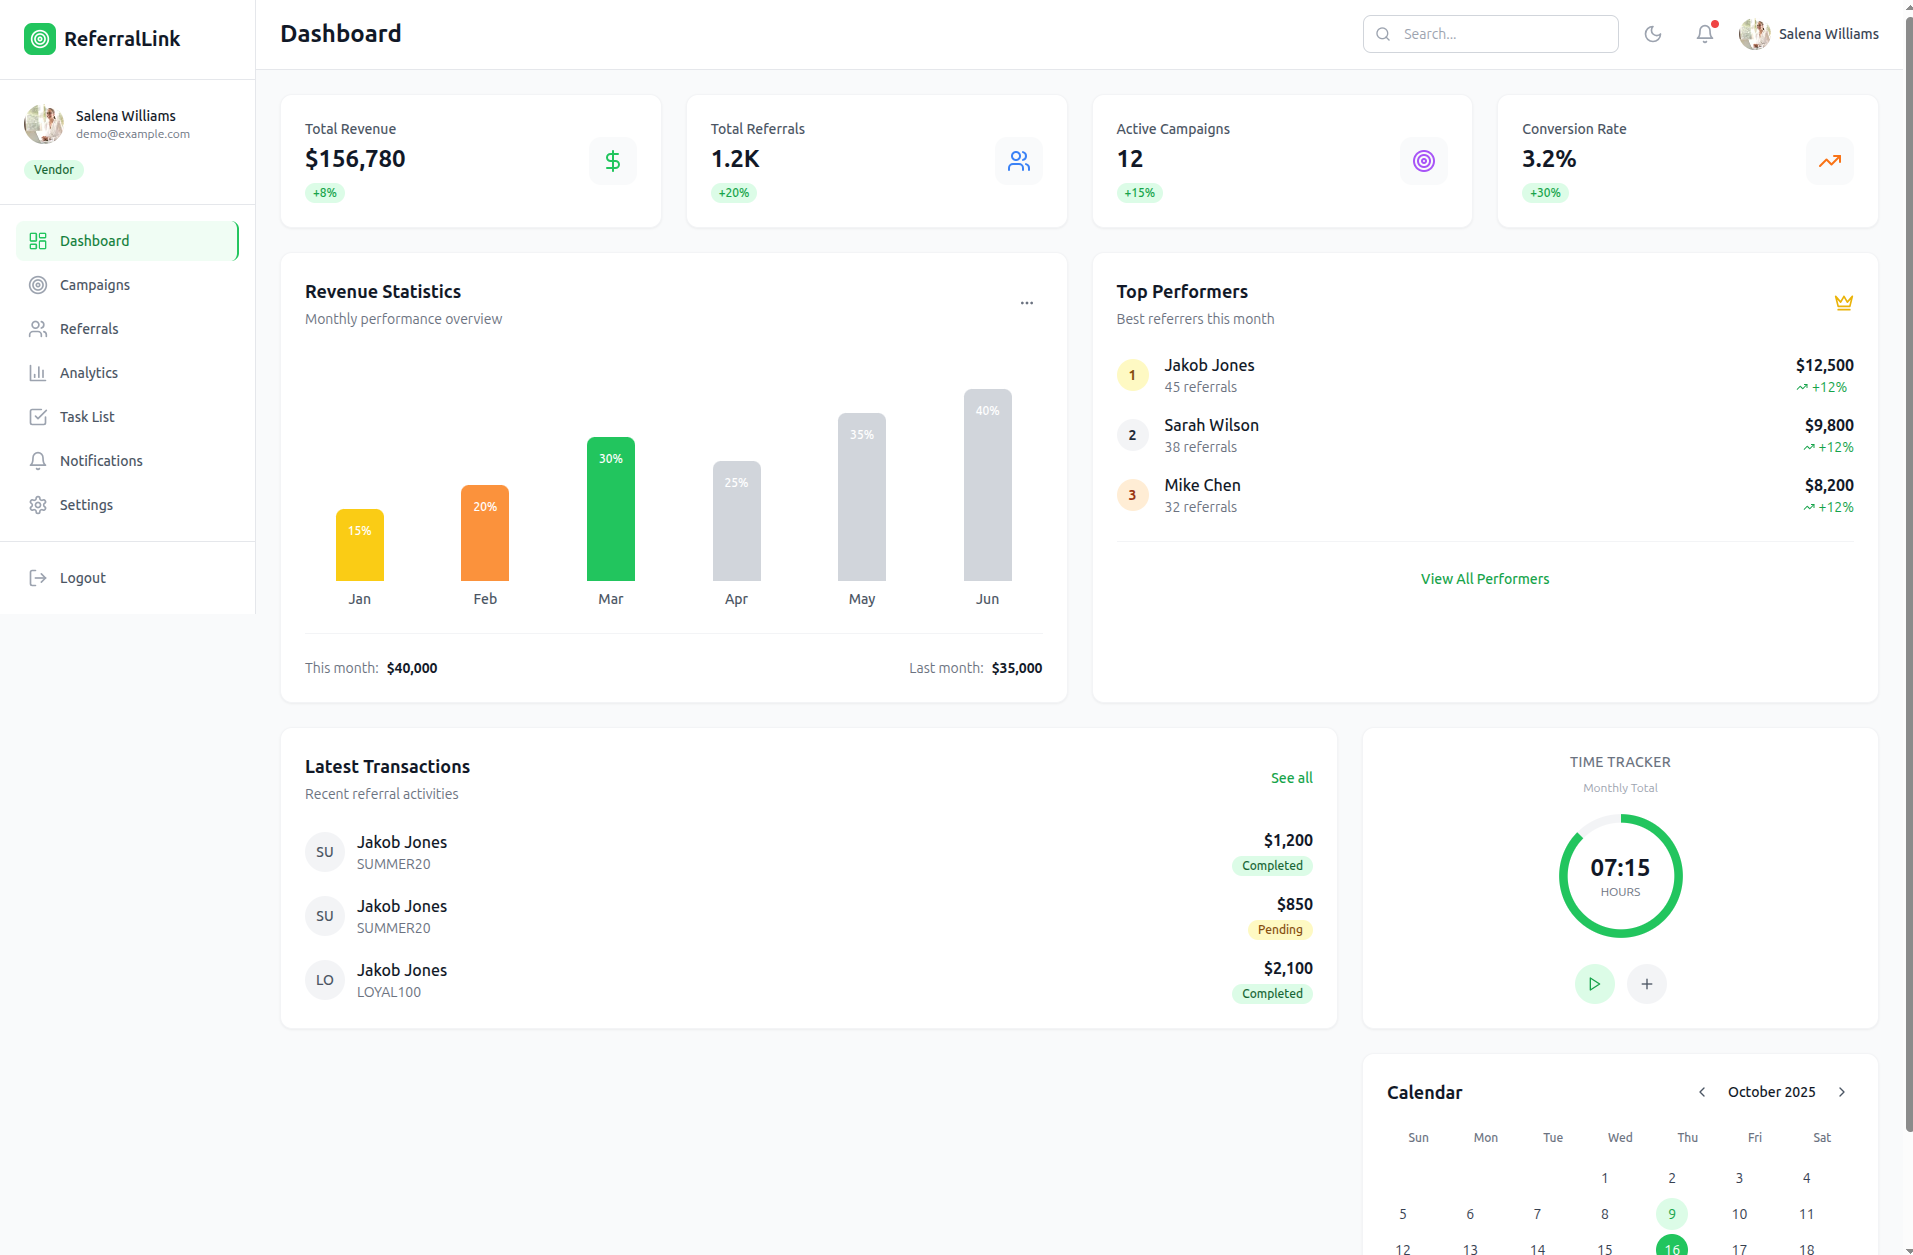
Task: Go to the previous calendar month
Action: point(1702,1092)
